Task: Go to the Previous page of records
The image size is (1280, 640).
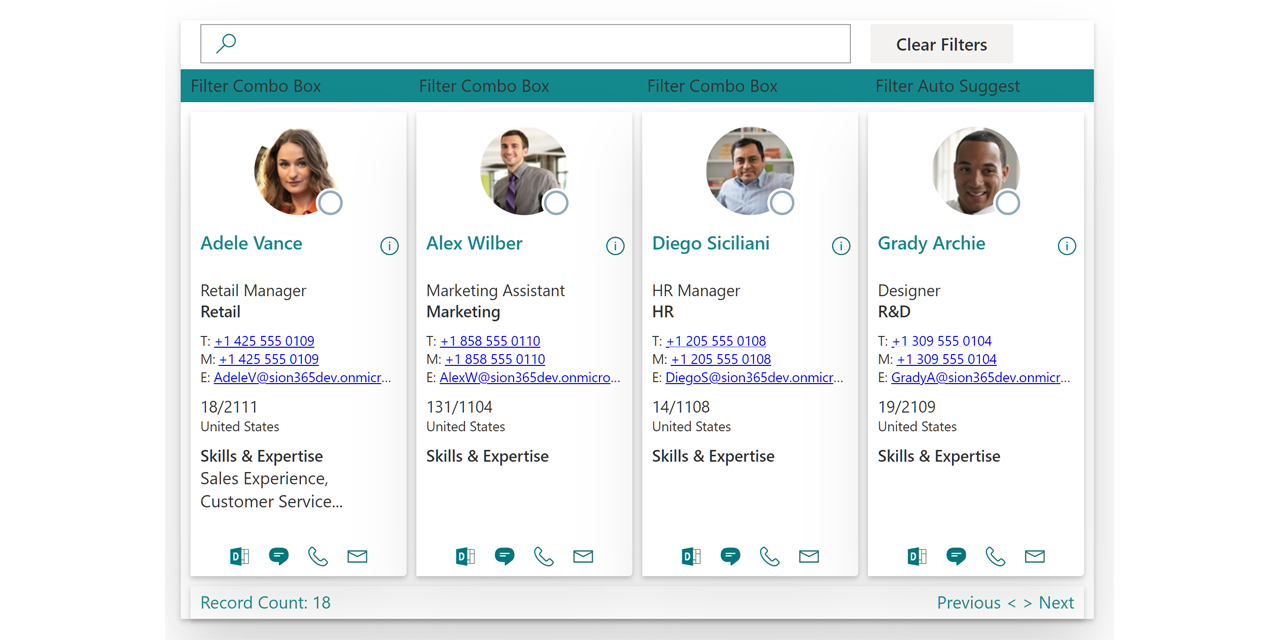Action: [975, 603]
